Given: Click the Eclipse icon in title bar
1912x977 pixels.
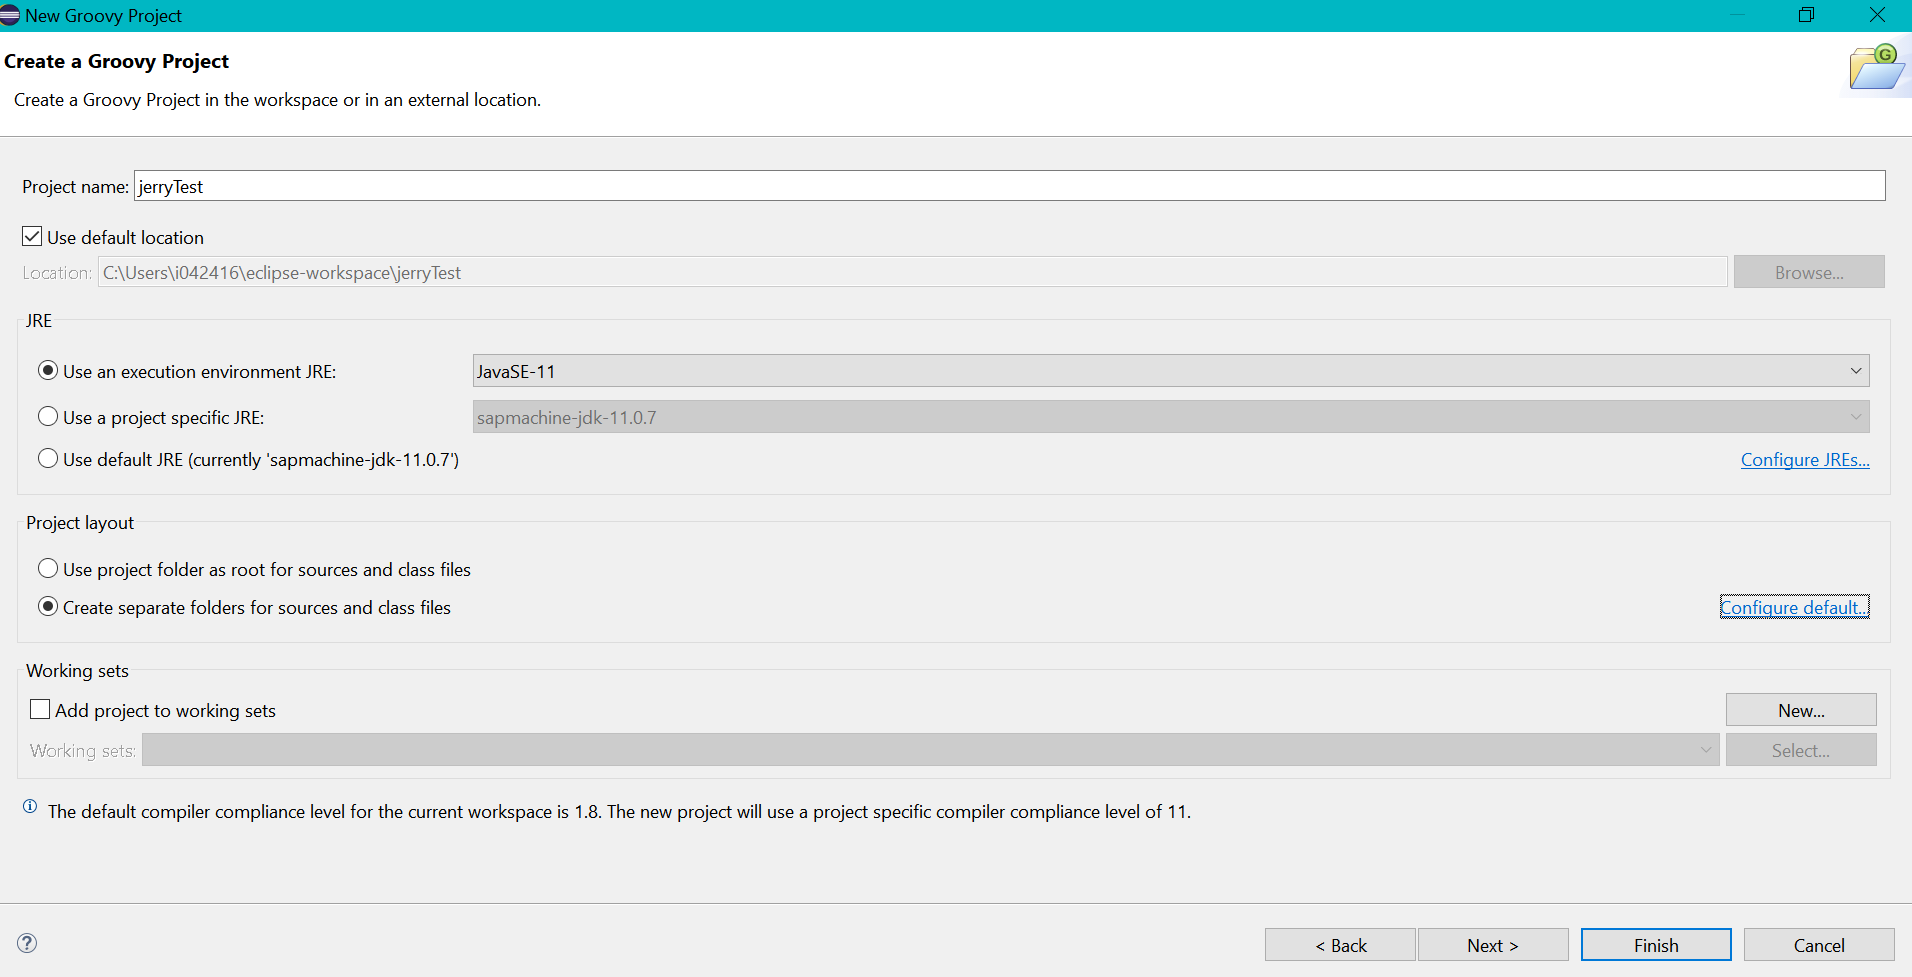Looking at the screenshot, I should point(10,15).
